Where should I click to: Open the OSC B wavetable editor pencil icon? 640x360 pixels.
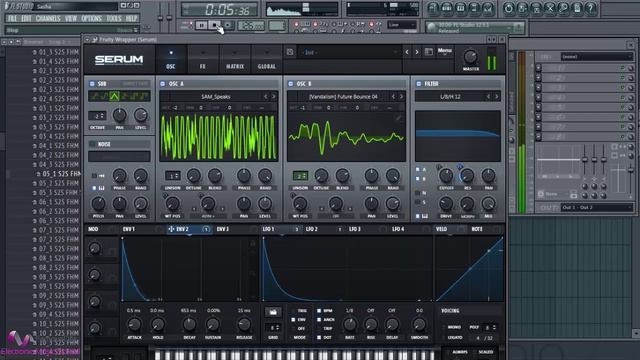[x=398, y=118]
